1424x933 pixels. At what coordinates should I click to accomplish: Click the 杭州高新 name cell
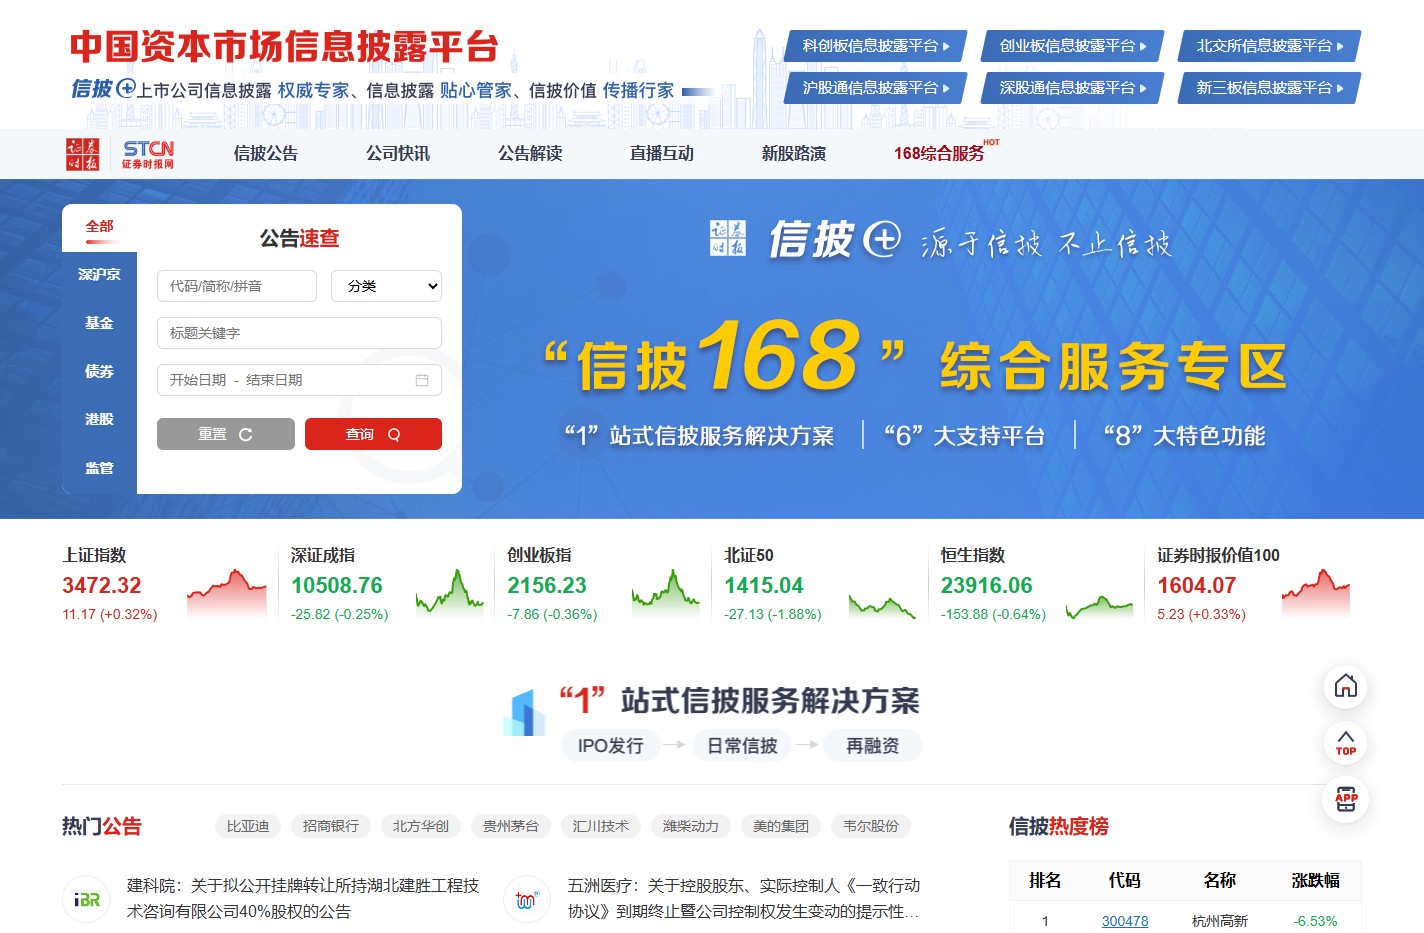coord(1220,921)
